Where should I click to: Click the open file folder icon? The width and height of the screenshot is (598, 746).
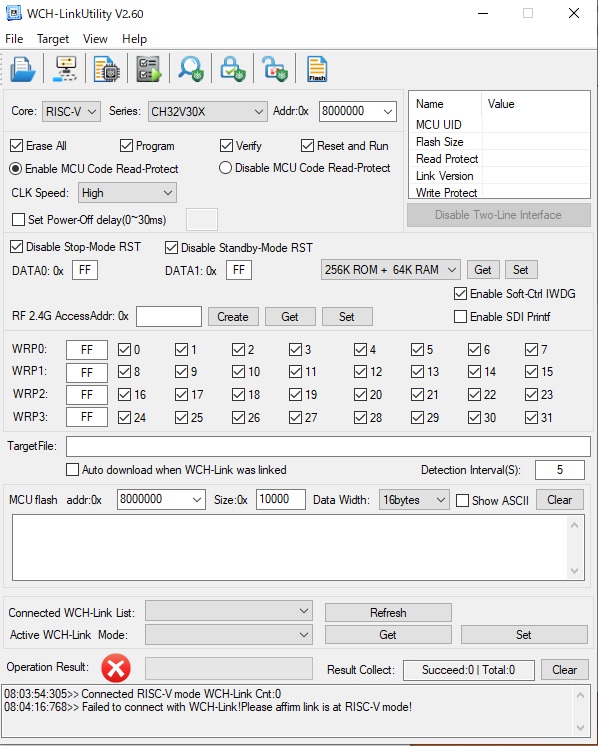(x=22, y=69)
